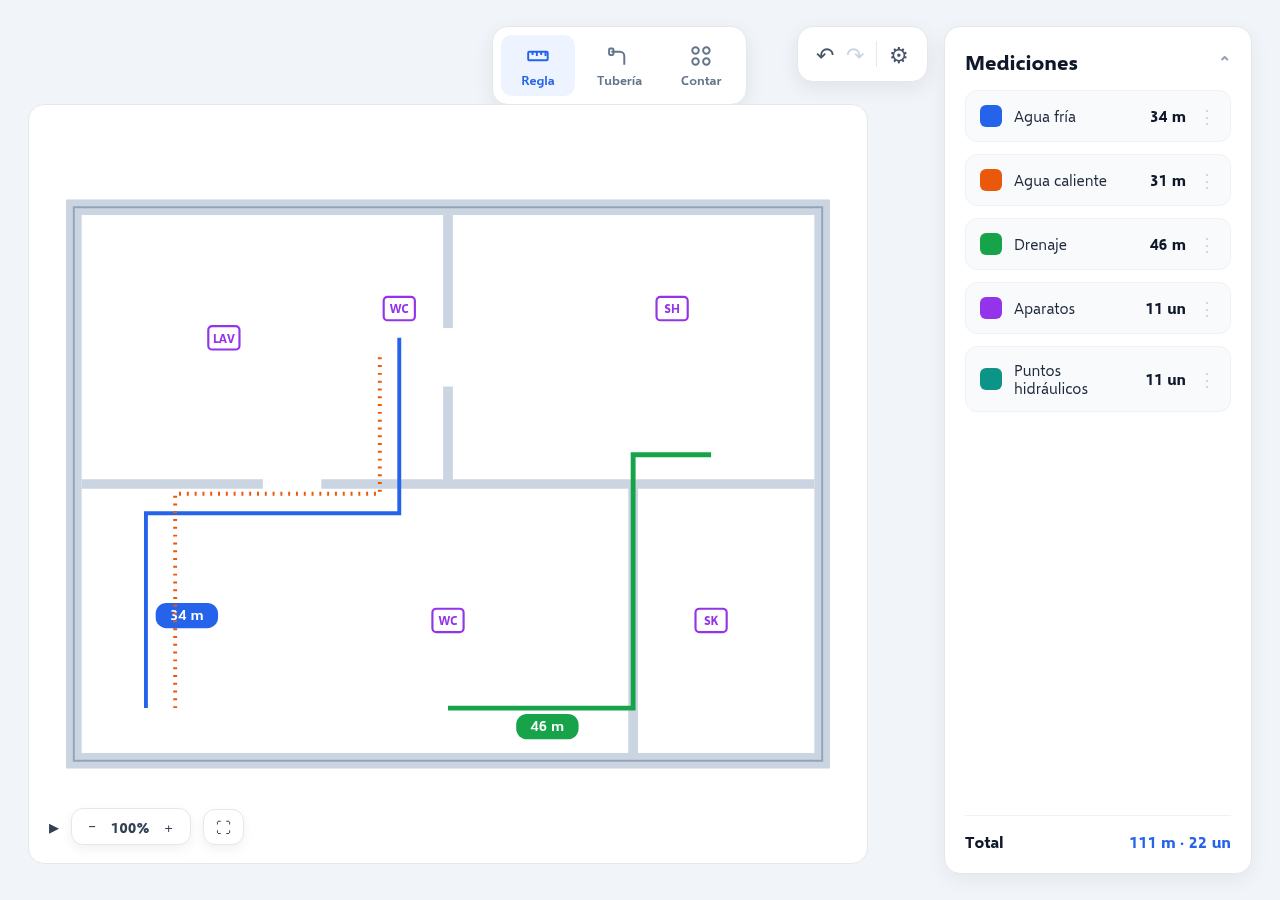The height and width of the screenshot is (900, 1280).
Task: Click the blue 34 m pipe label
Action: coord(187,615)
